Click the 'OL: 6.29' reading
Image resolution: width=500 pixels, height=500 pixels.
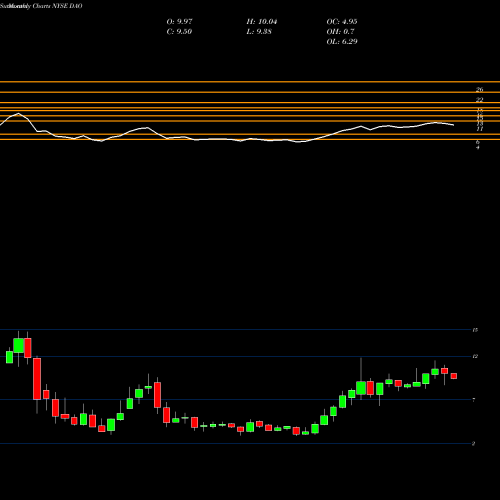coord(342,42)
